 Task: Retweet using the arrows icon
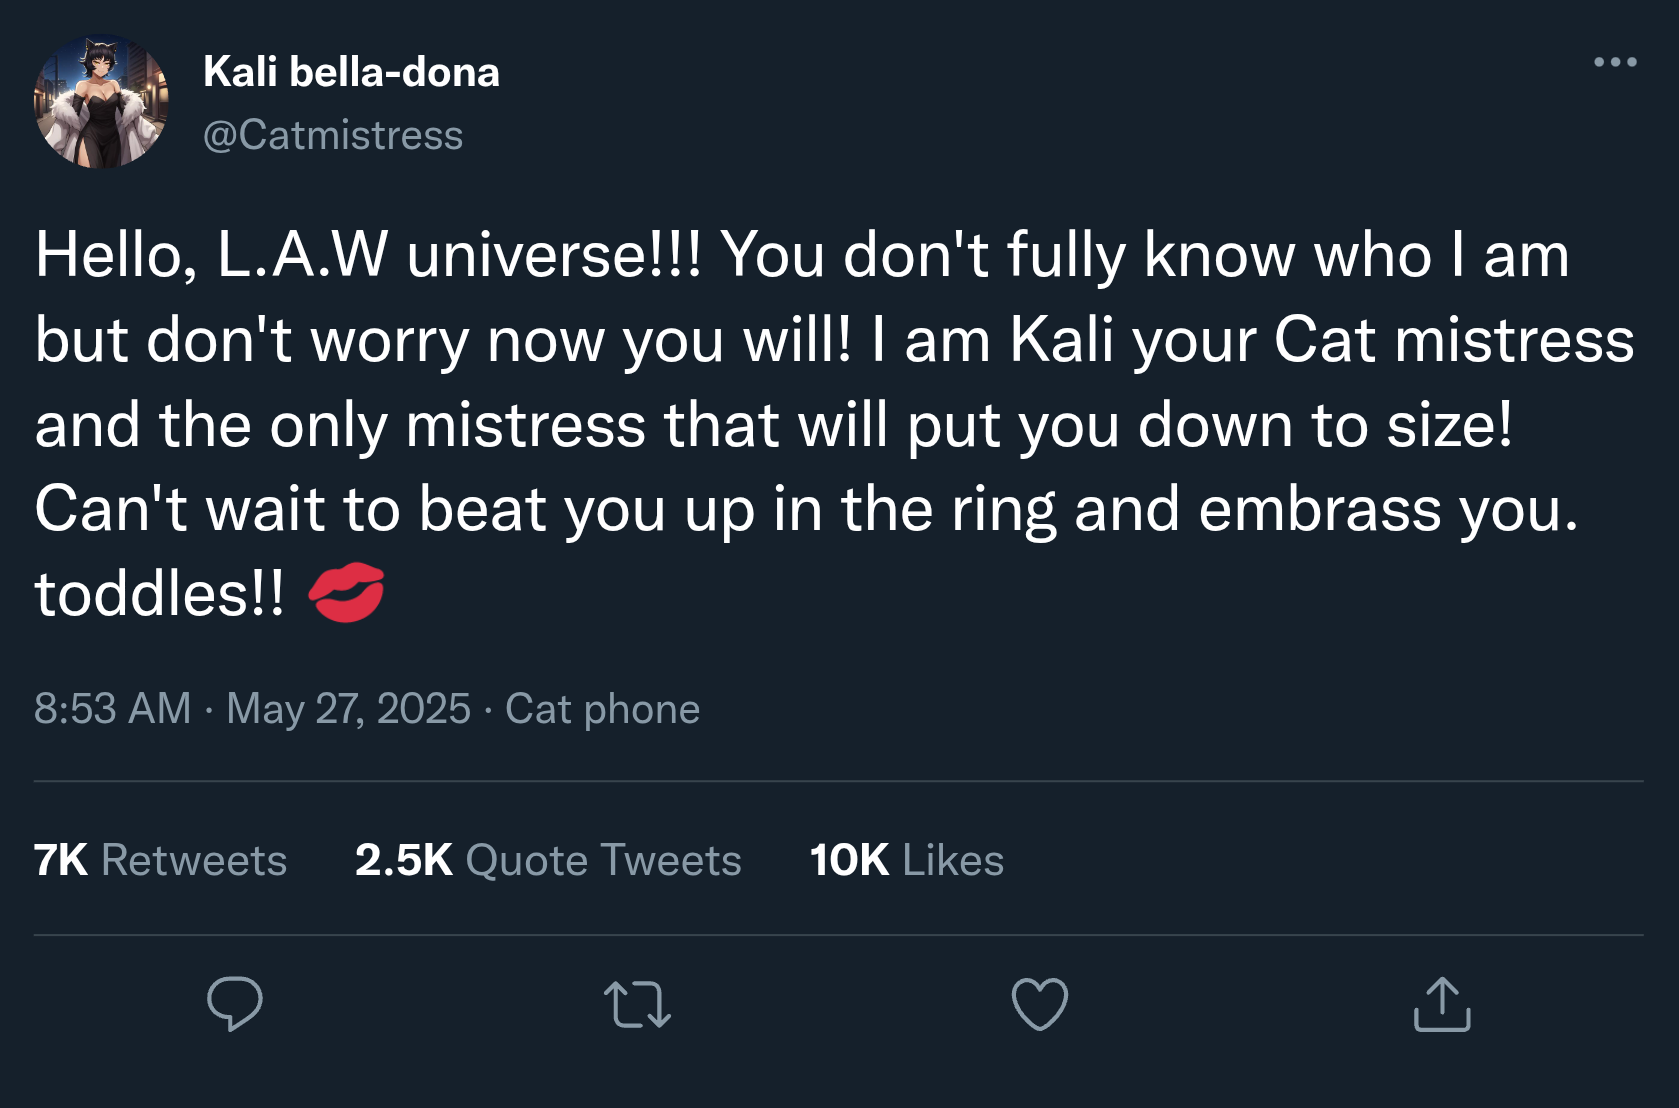(x=638, y=1004)
